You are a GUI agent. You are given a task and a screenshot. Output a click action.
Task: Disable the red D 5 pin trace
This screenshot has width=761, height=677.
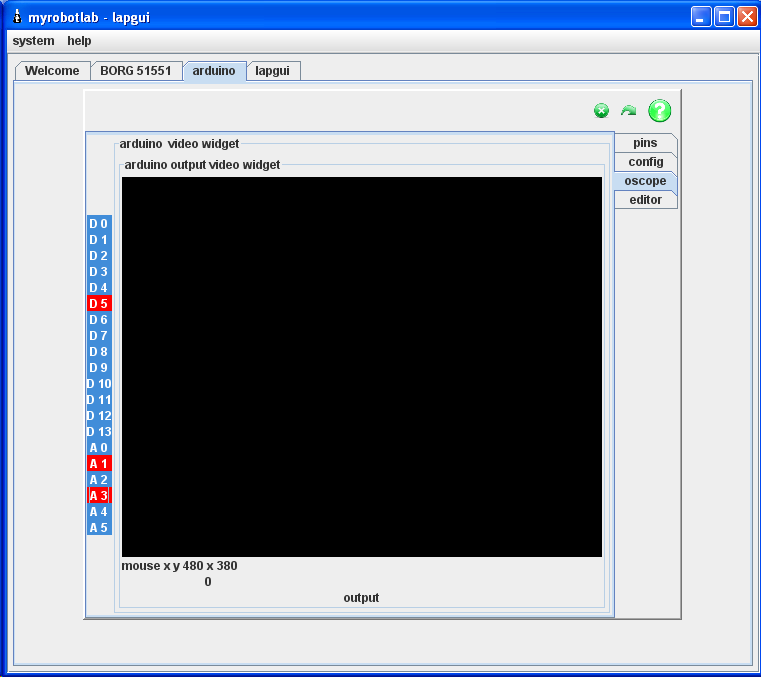coord(99,303)
